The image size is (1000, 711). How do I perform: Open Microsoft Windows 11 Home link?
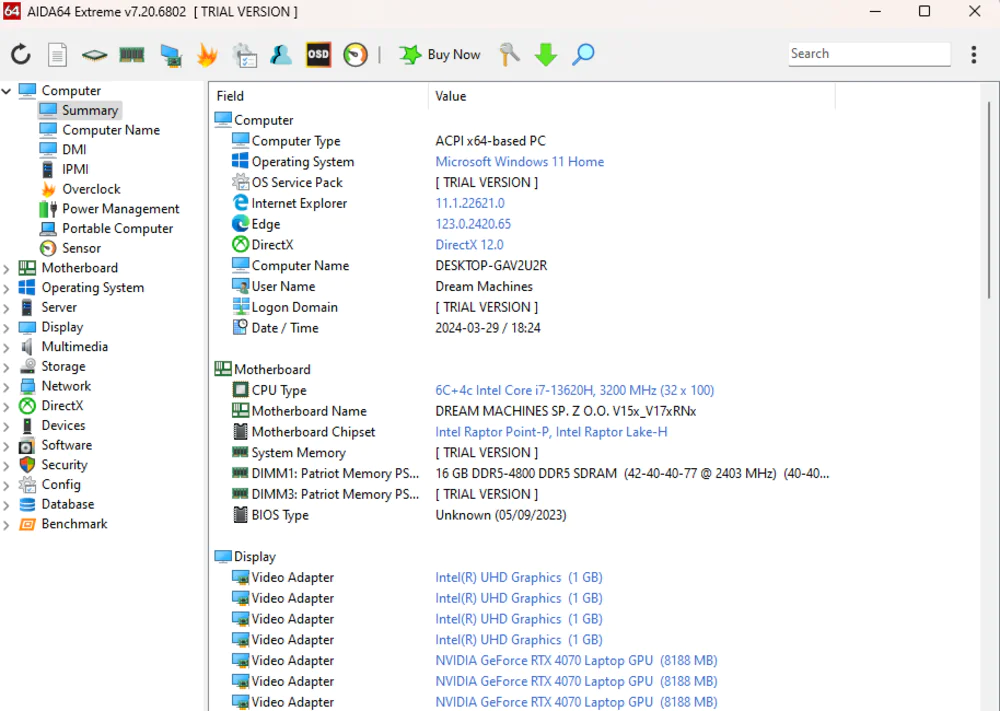click(x=519, y=162)
